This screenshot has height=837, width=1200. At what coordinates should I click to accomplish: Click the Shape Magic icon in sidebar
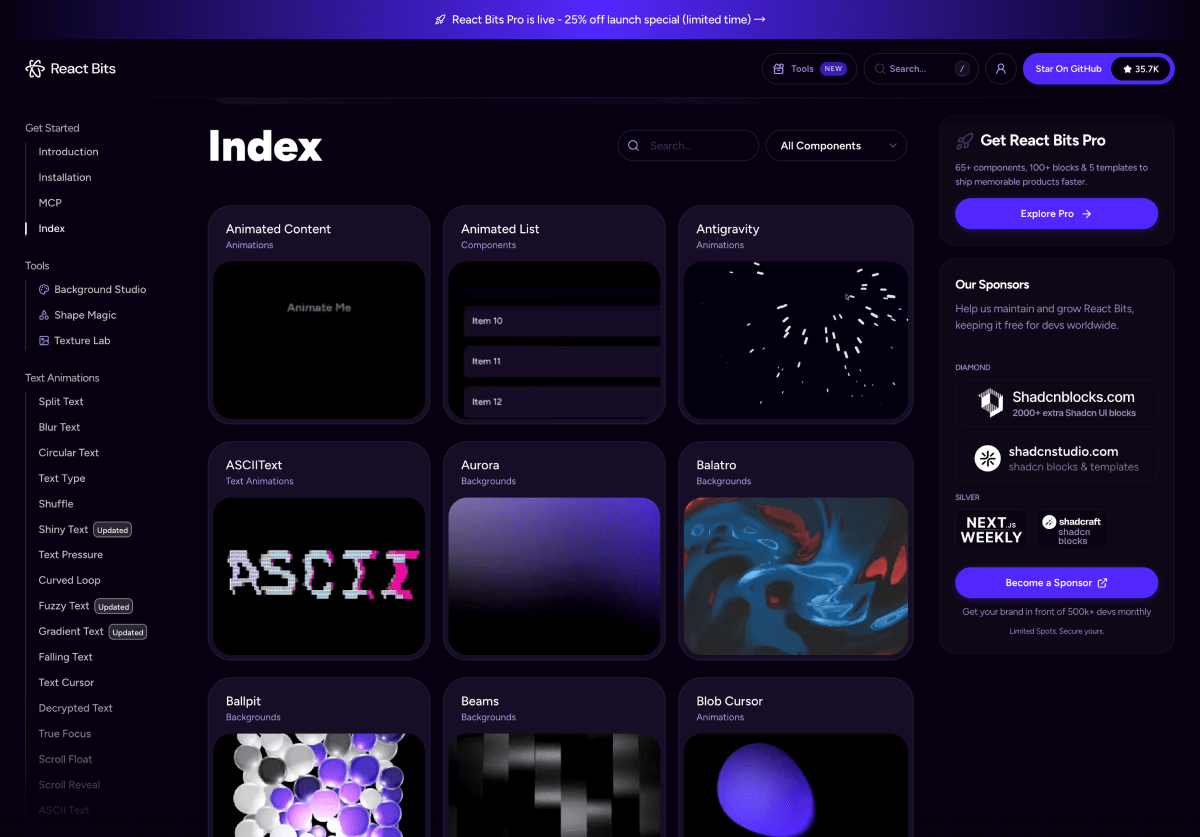(x=44, y=315)
